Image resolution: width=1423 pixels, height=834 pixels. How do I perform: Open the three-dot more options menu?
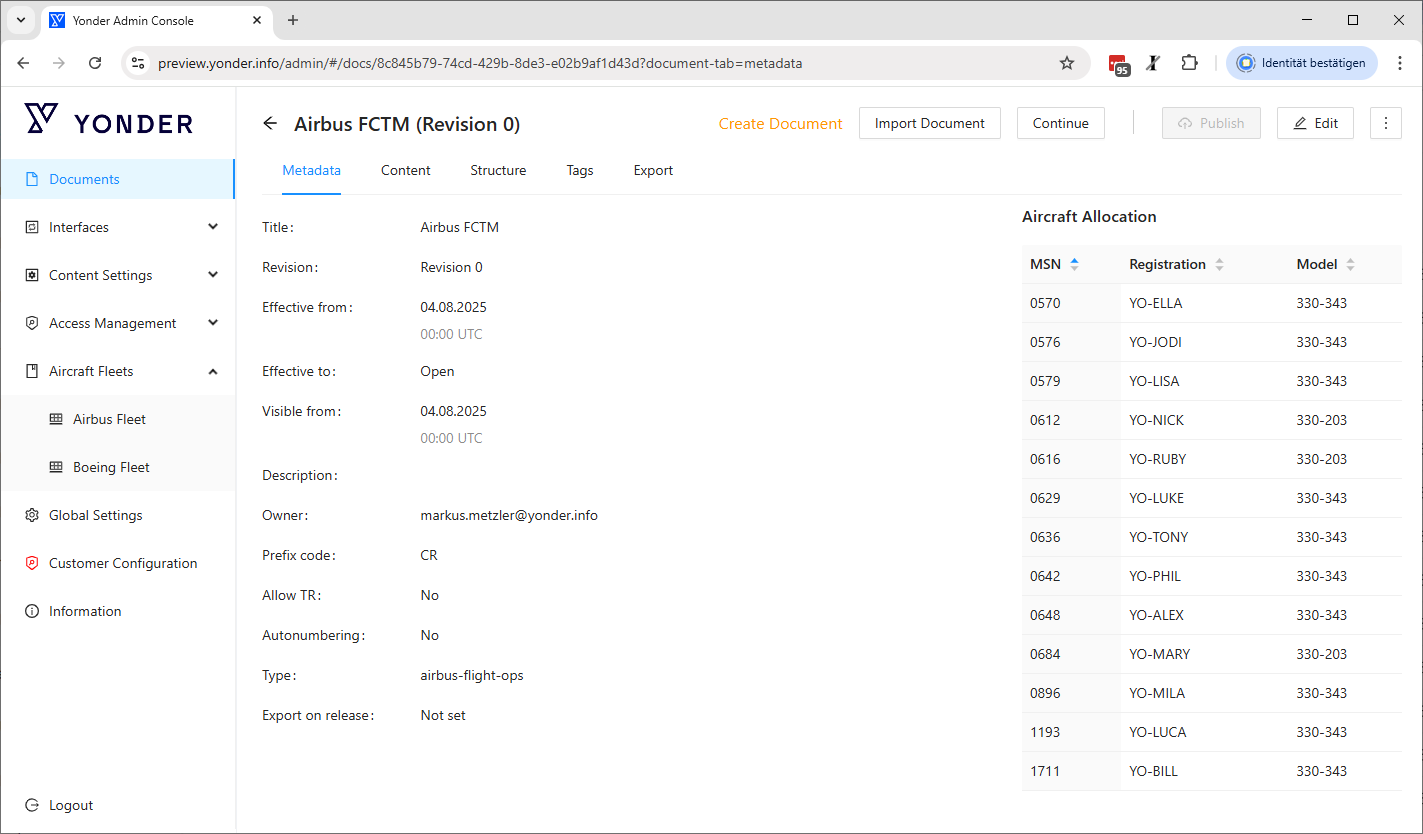pyautogui.click(x=1385, y=123)
